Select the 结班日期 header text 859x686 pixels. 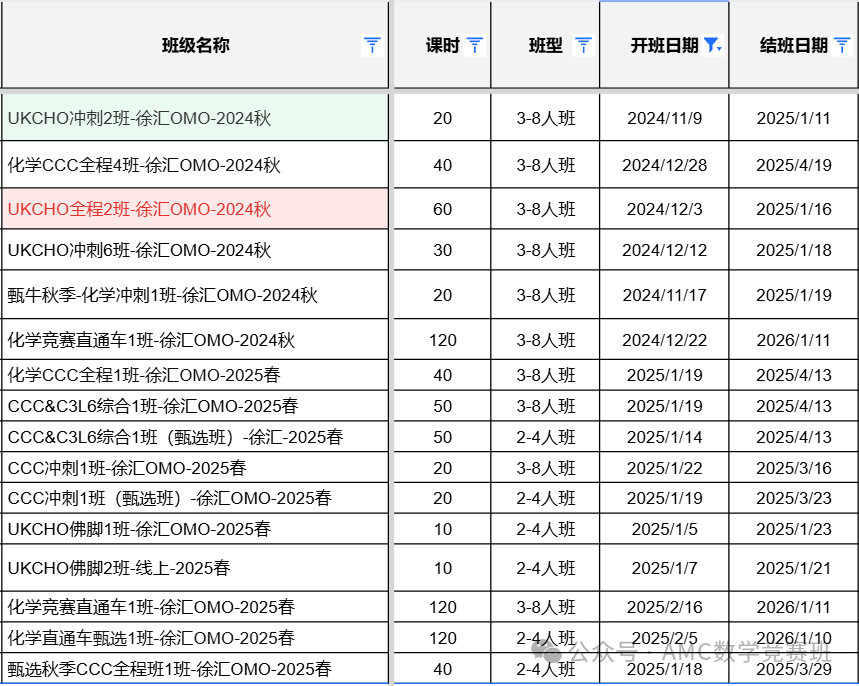pos(794,45)
